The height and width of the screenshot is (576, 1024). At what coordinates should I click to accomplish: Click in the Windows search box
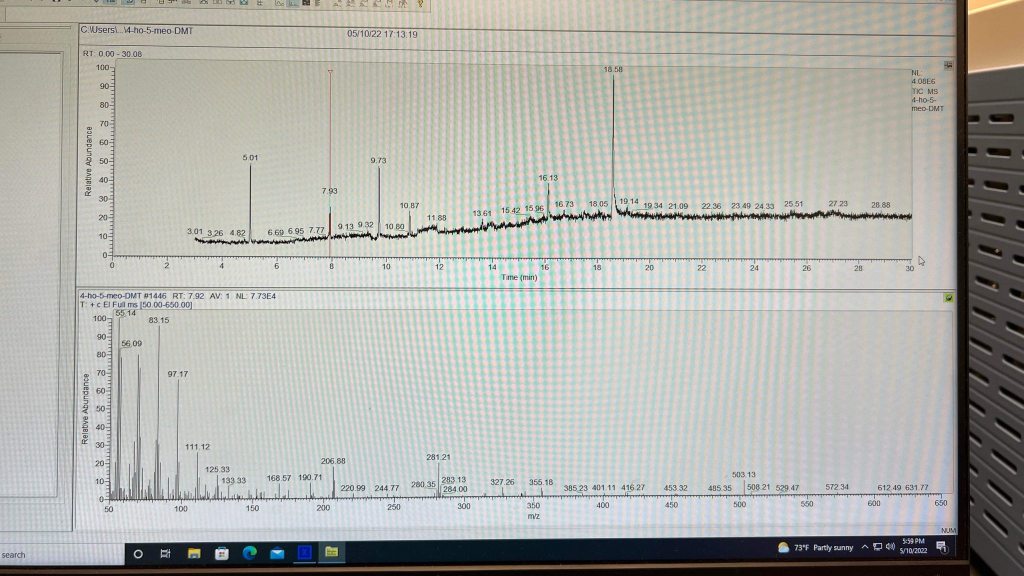pos(50,554)
